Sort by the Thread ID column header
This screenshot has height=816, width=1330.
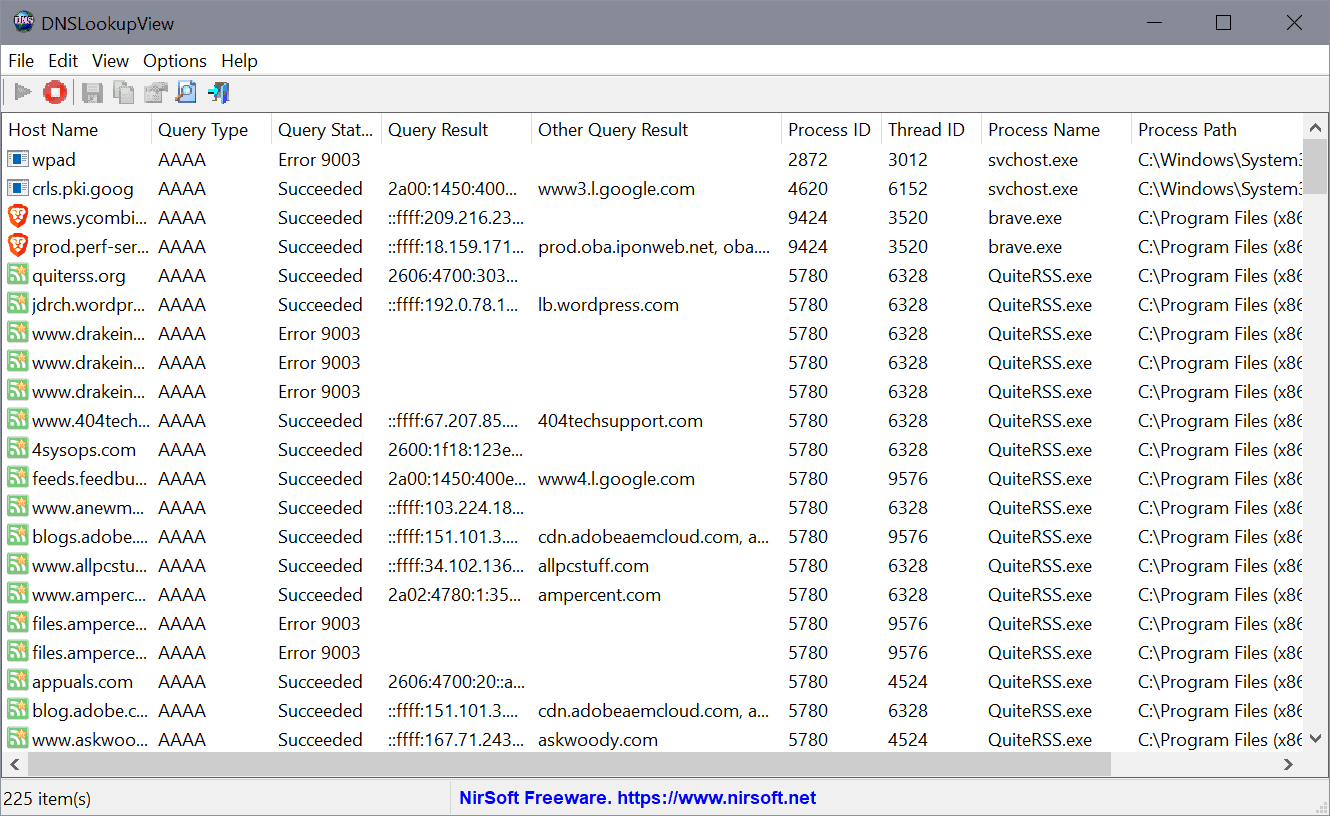(x=931, y=130)
